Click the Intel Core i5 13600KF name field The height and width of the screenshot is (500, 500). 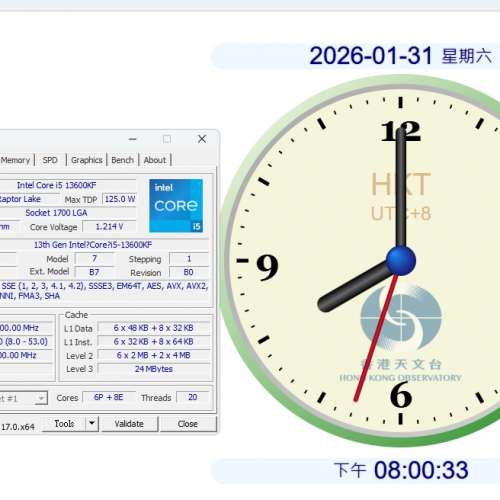point(68,185)
